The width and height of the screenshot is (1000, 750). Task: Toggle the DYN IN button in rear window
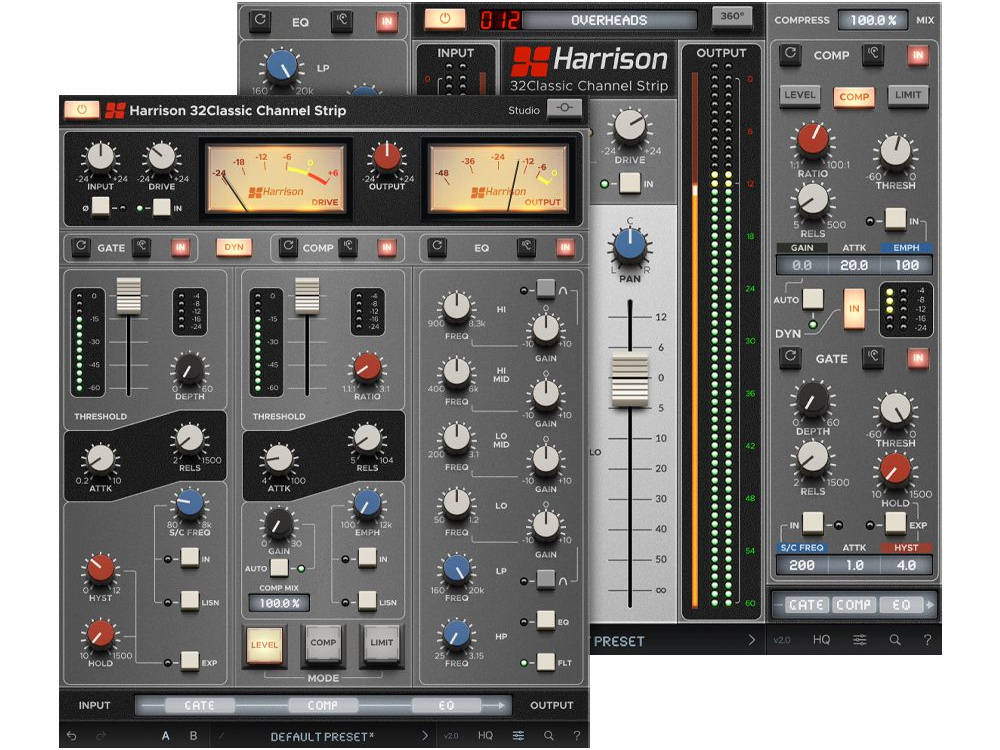point(854,309)
